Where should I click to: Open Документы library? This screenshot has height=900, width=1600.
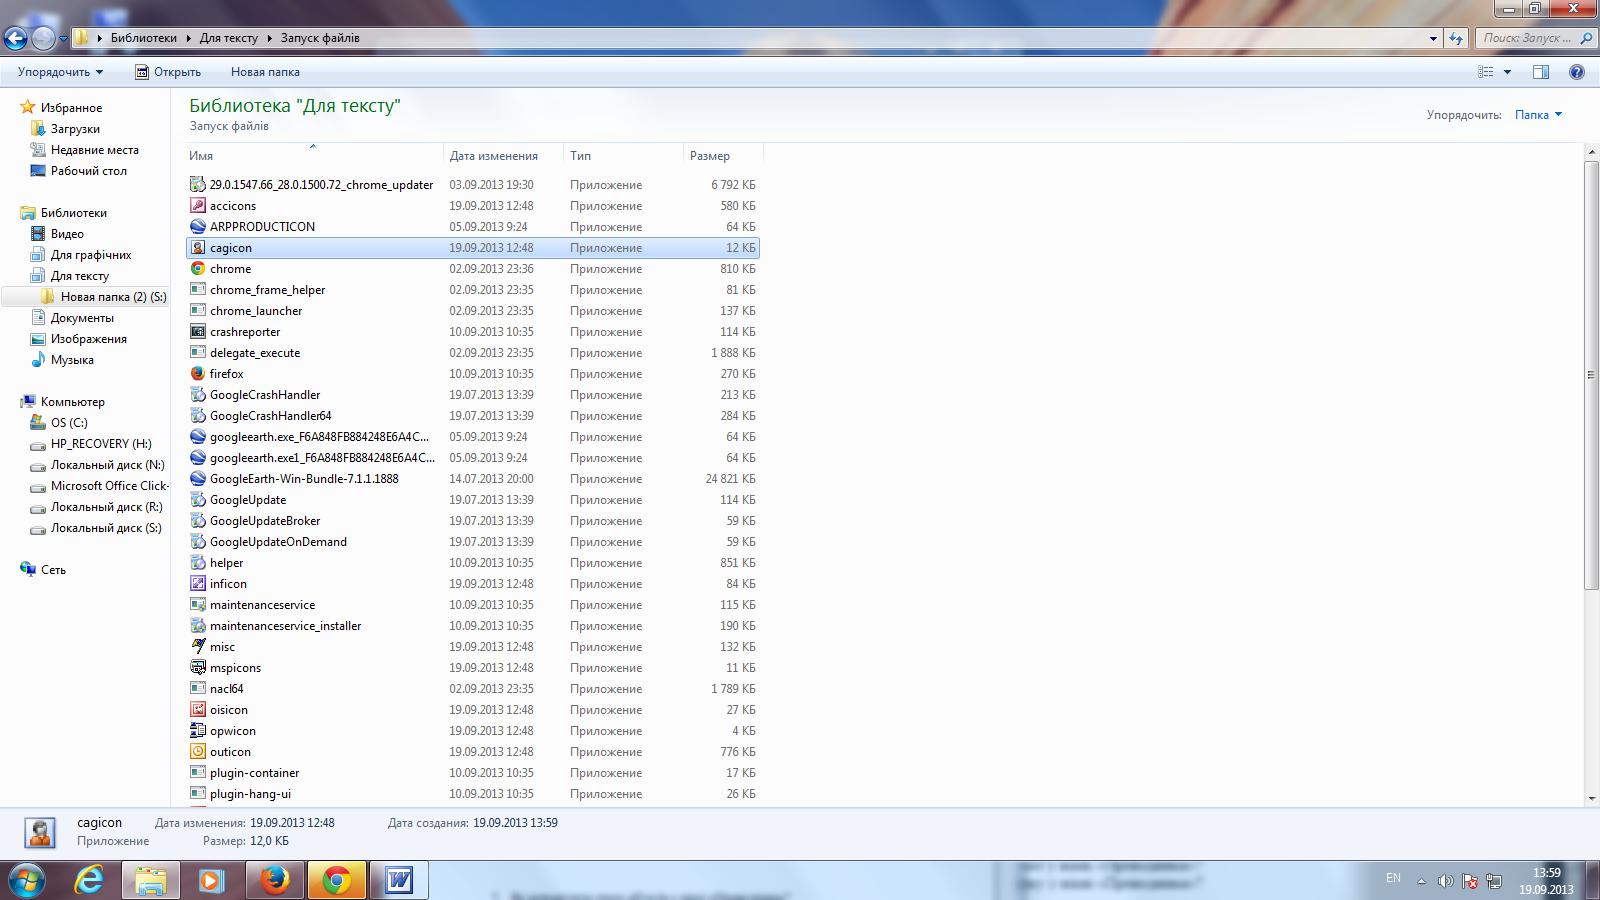click(x=82, y=318)
